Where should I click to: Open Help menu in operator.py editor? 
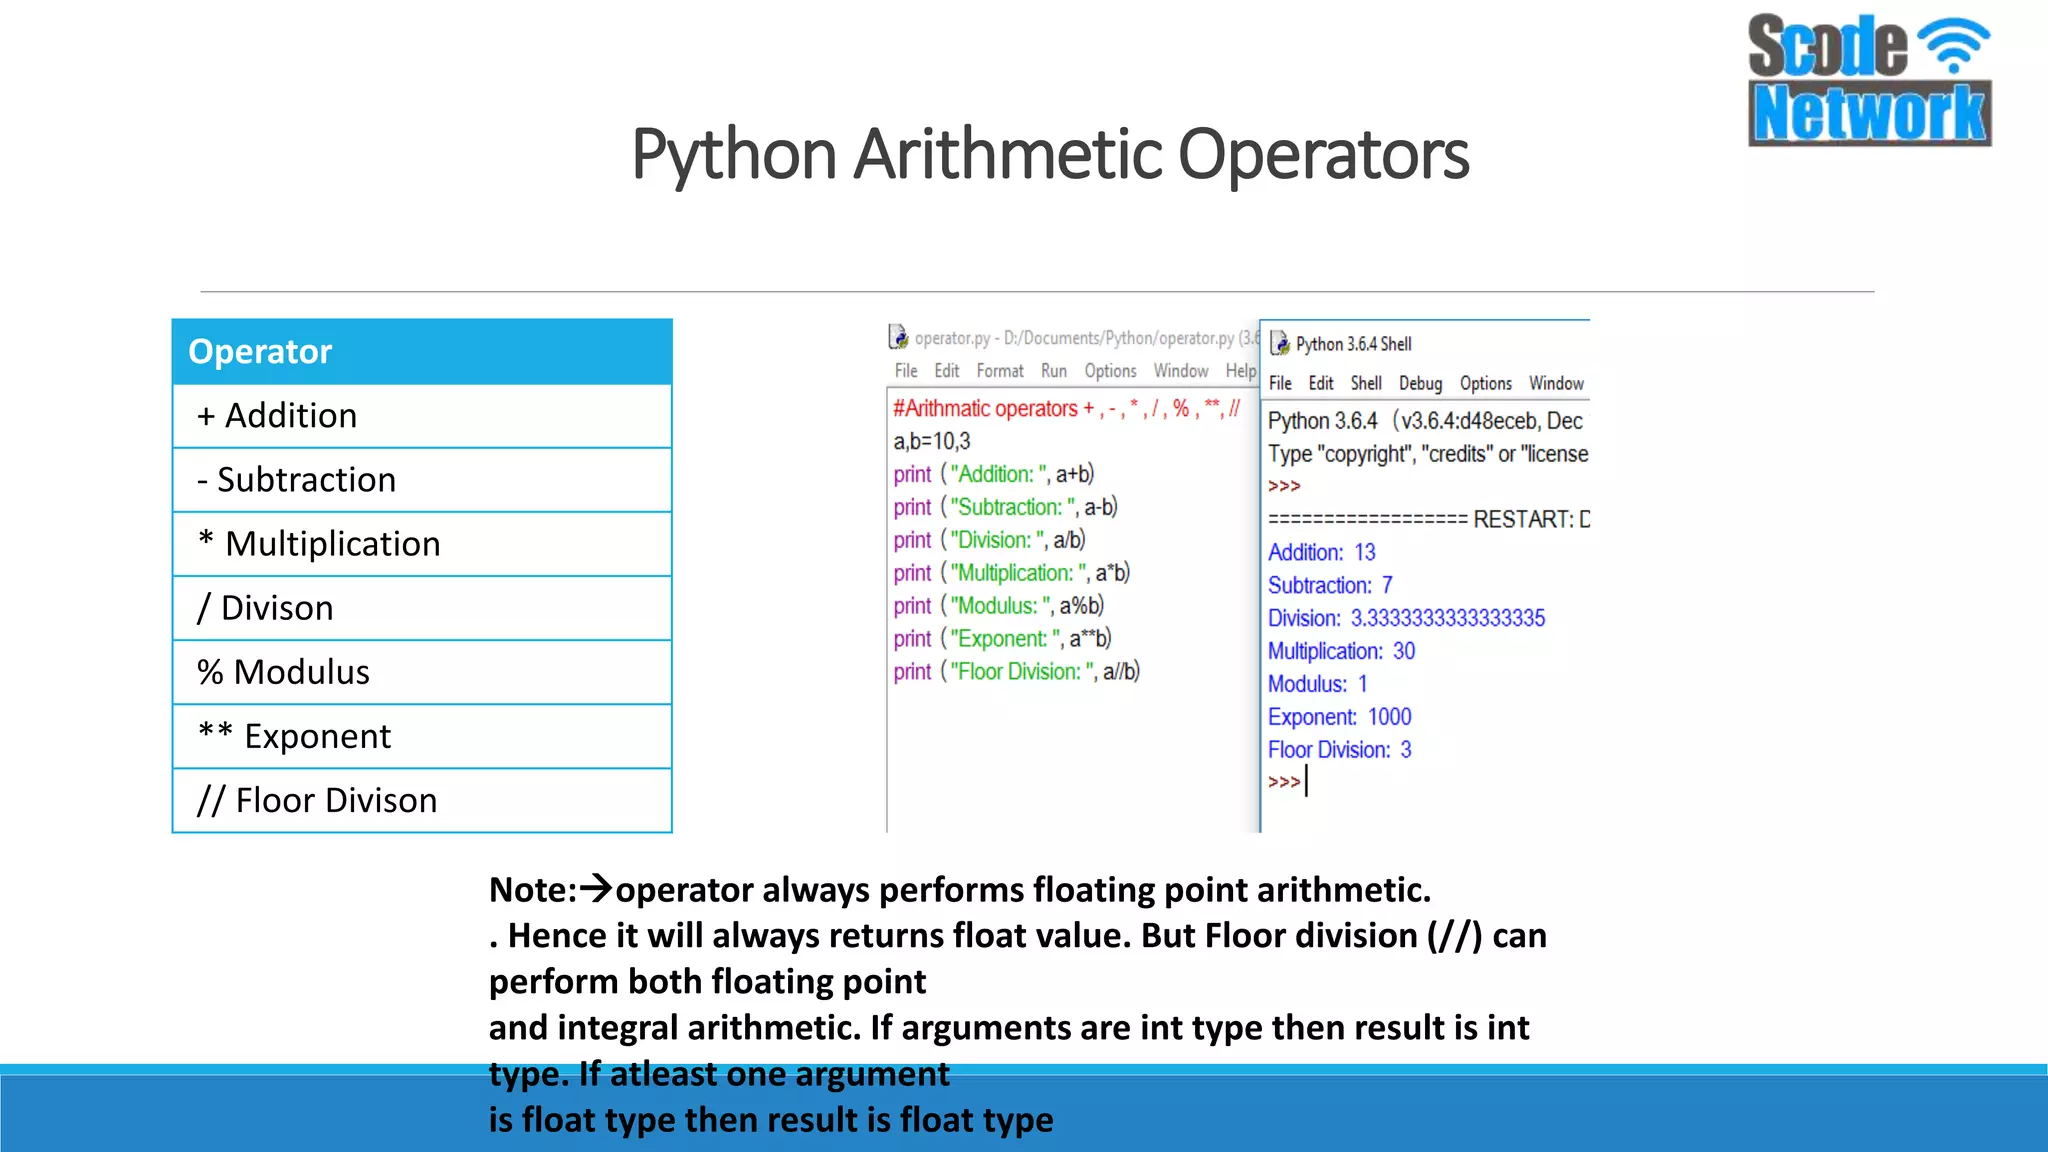tap(1241, 371)
